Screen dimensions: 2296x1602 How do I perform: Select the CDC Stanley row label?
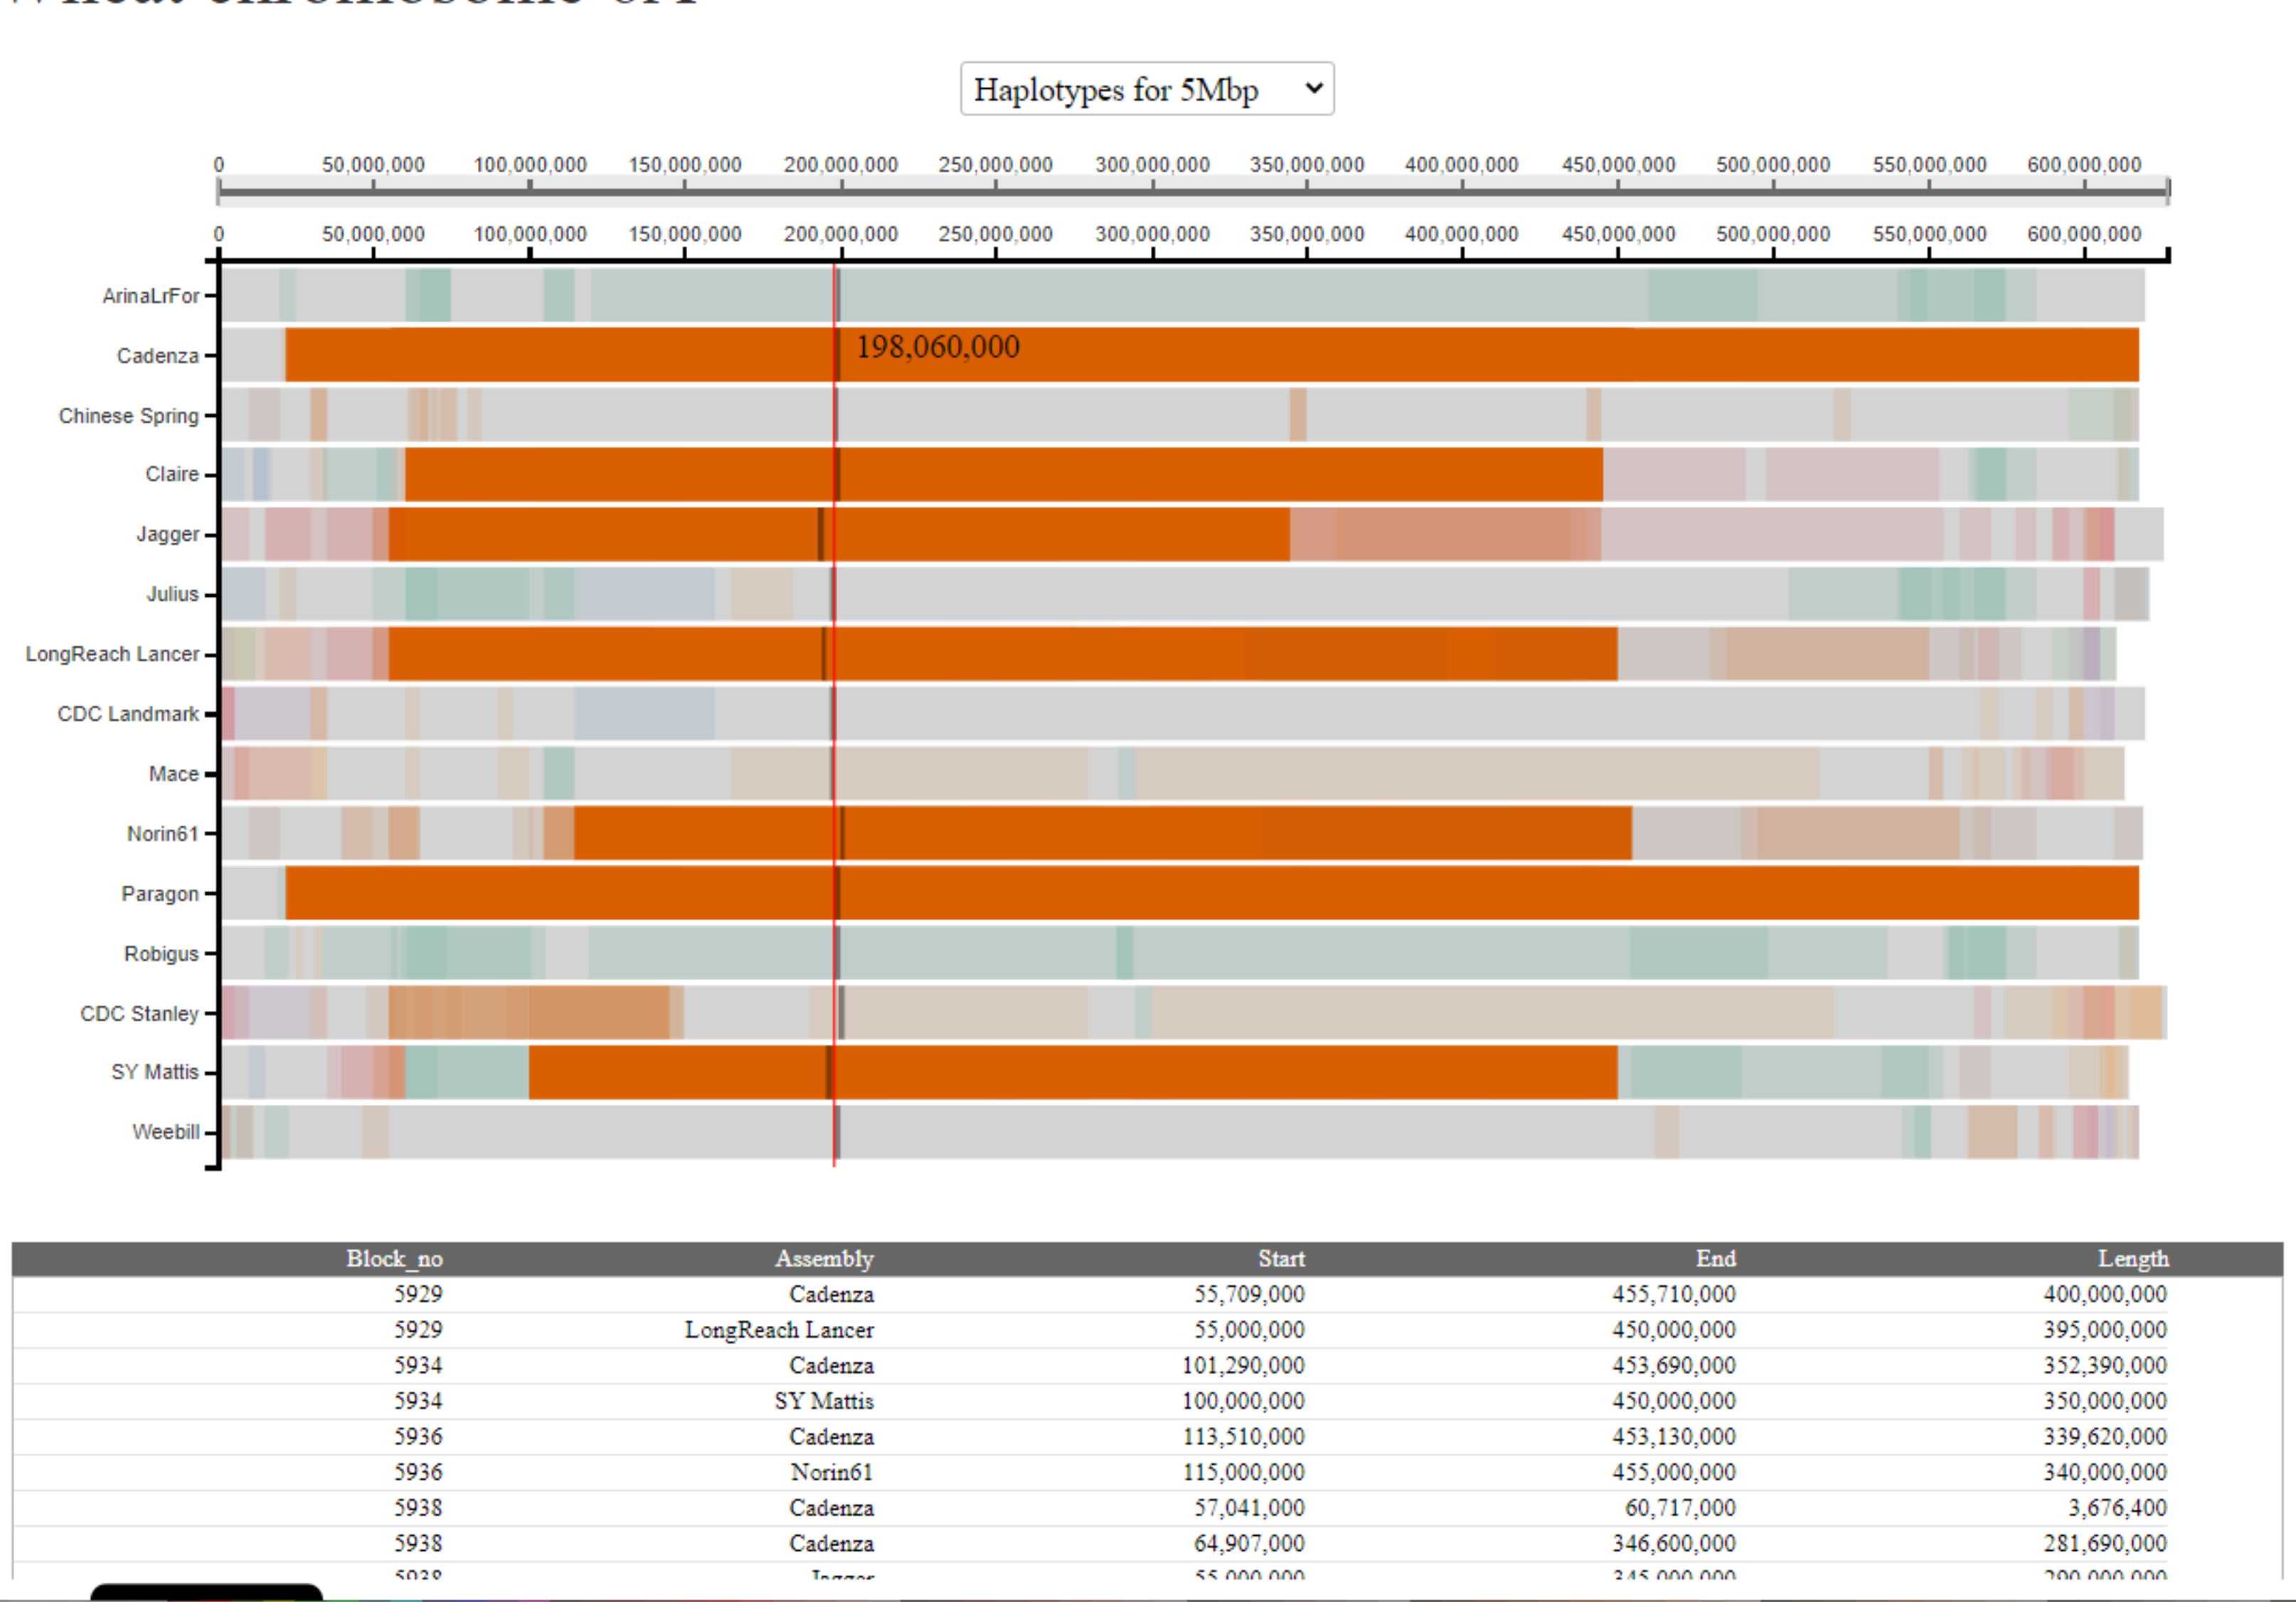click(x=140, y=1014)
